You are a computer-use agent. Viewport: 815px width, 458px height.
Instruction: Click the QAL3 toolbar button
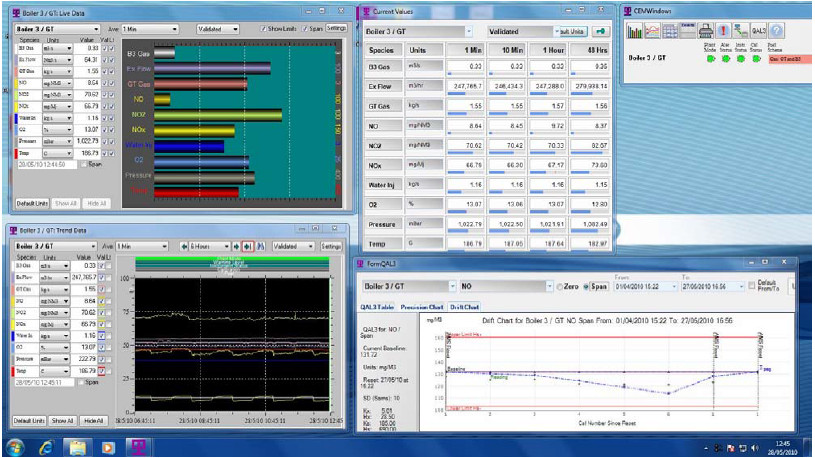757,32
